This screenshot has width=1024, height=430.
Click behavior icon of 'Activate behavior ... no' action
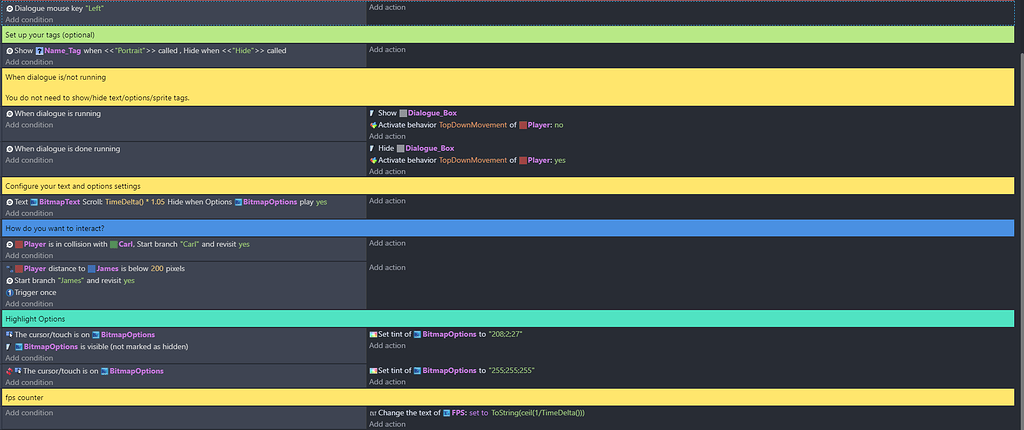tap(373, 125)
